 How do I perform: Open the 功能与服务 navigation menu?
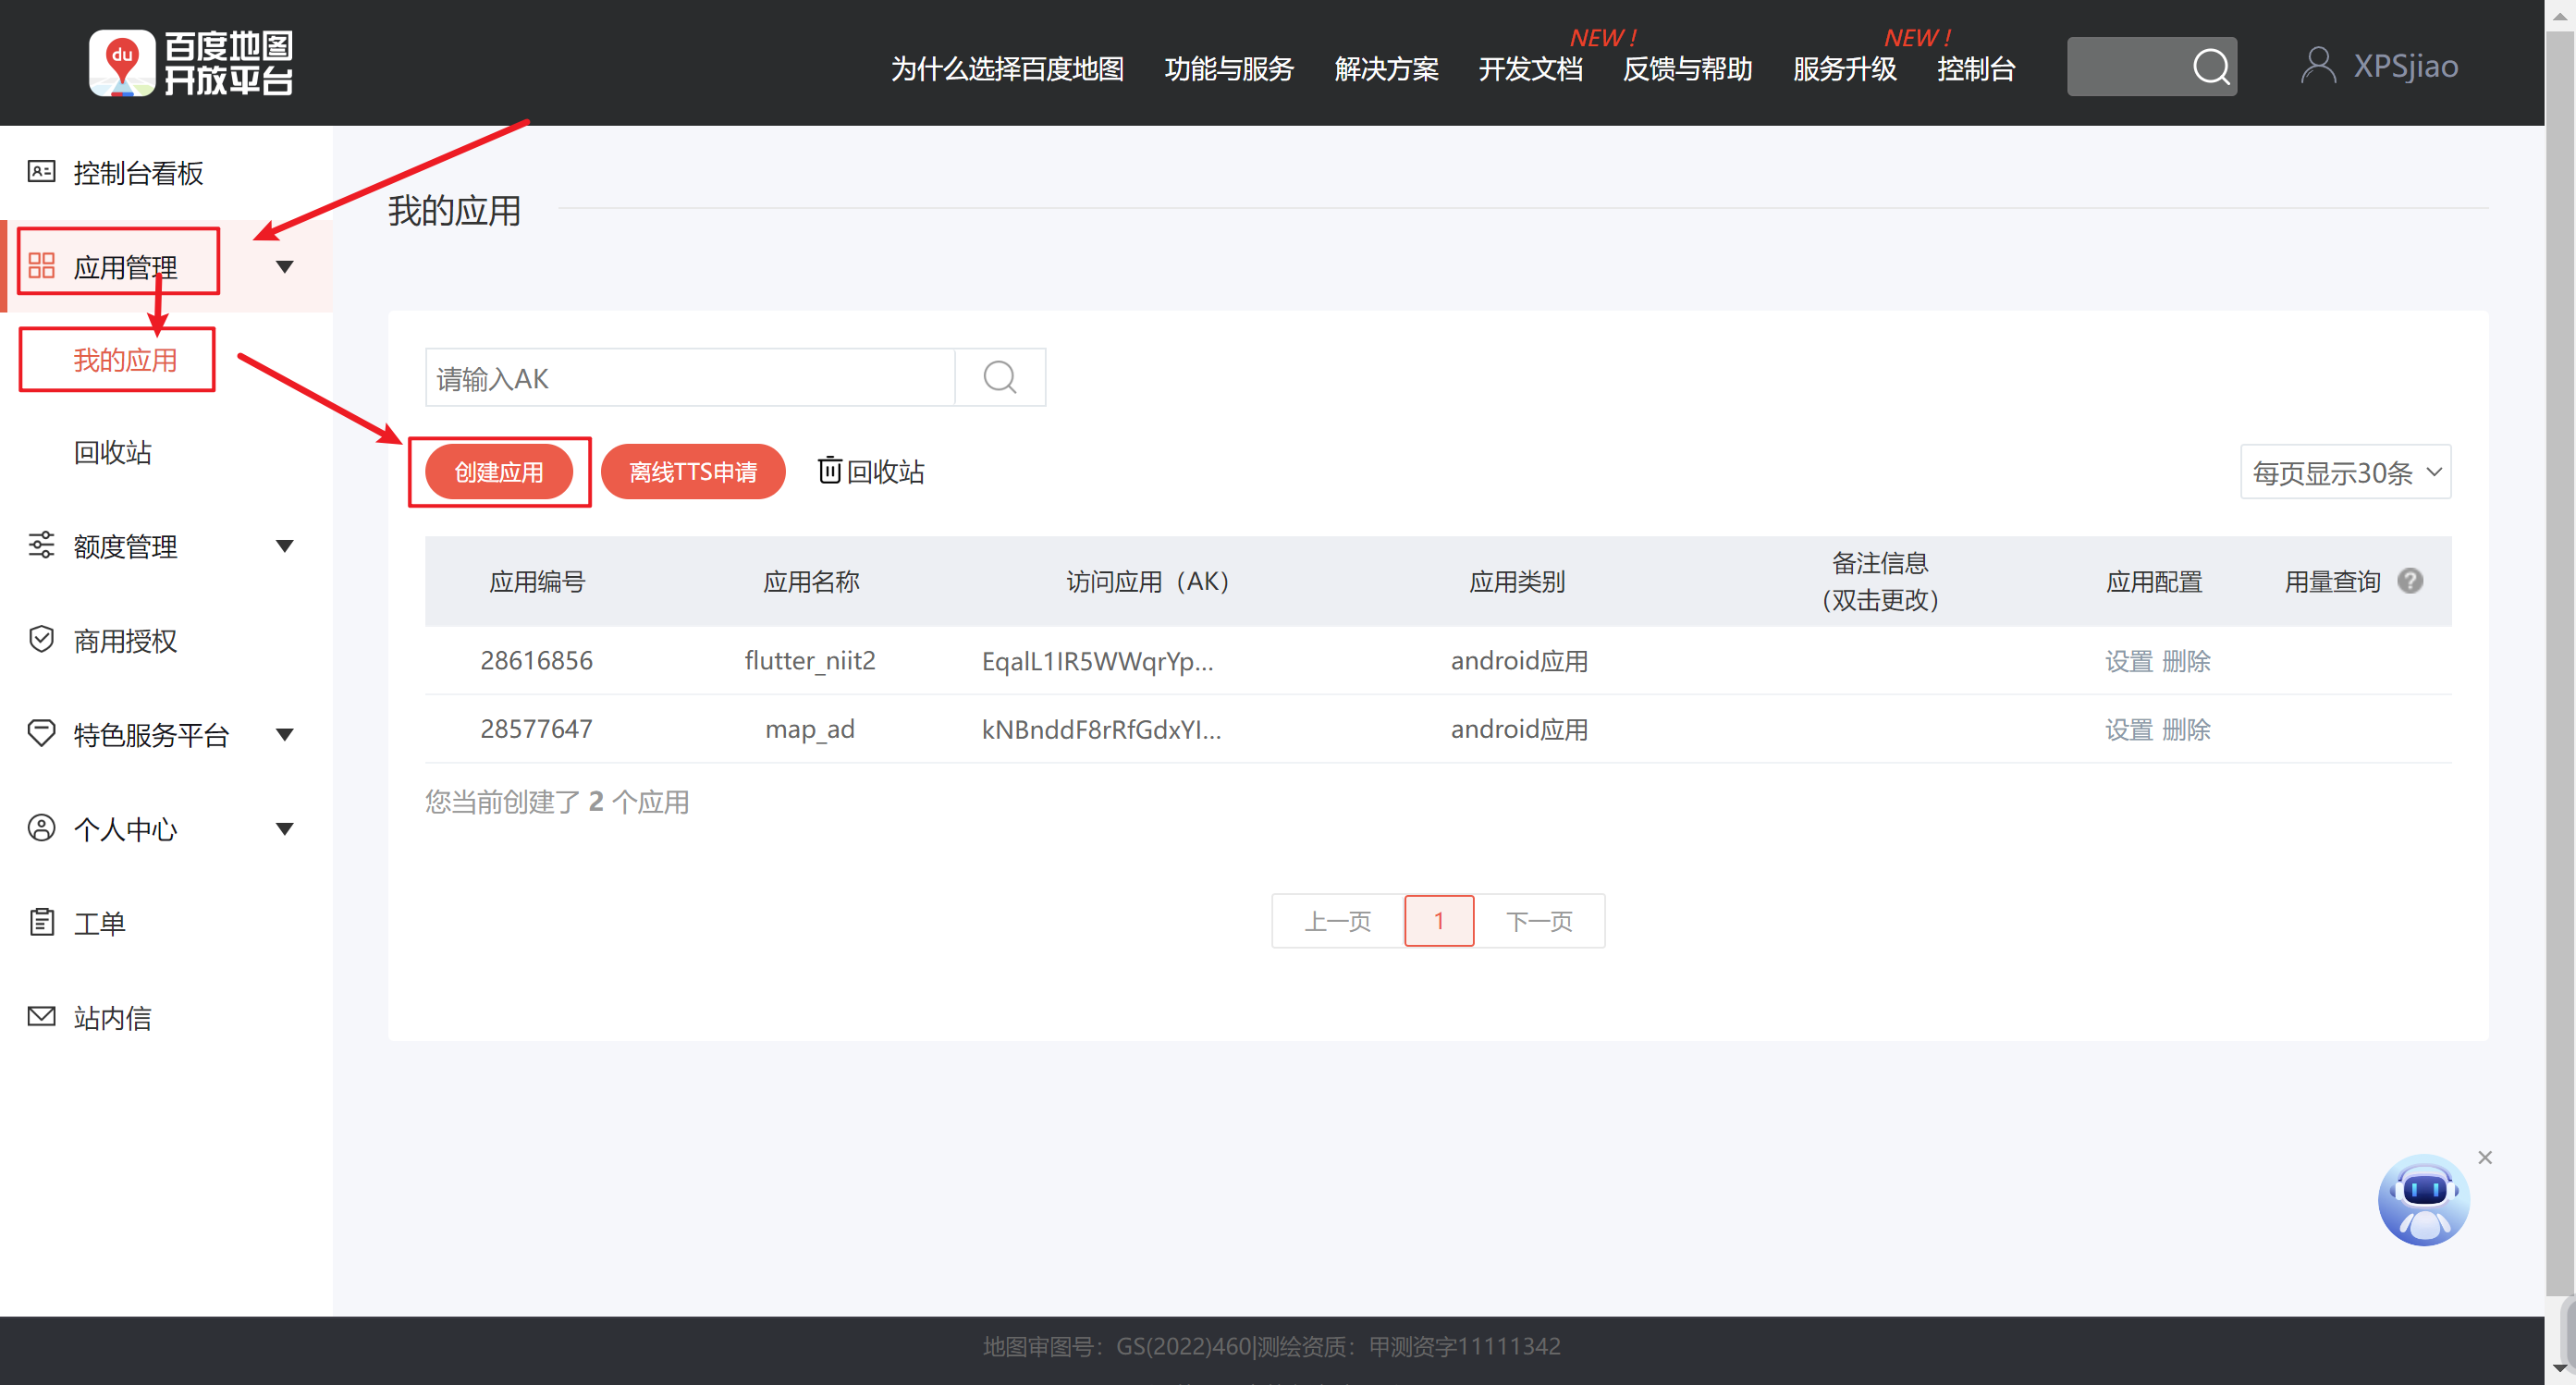(1228, 69)
